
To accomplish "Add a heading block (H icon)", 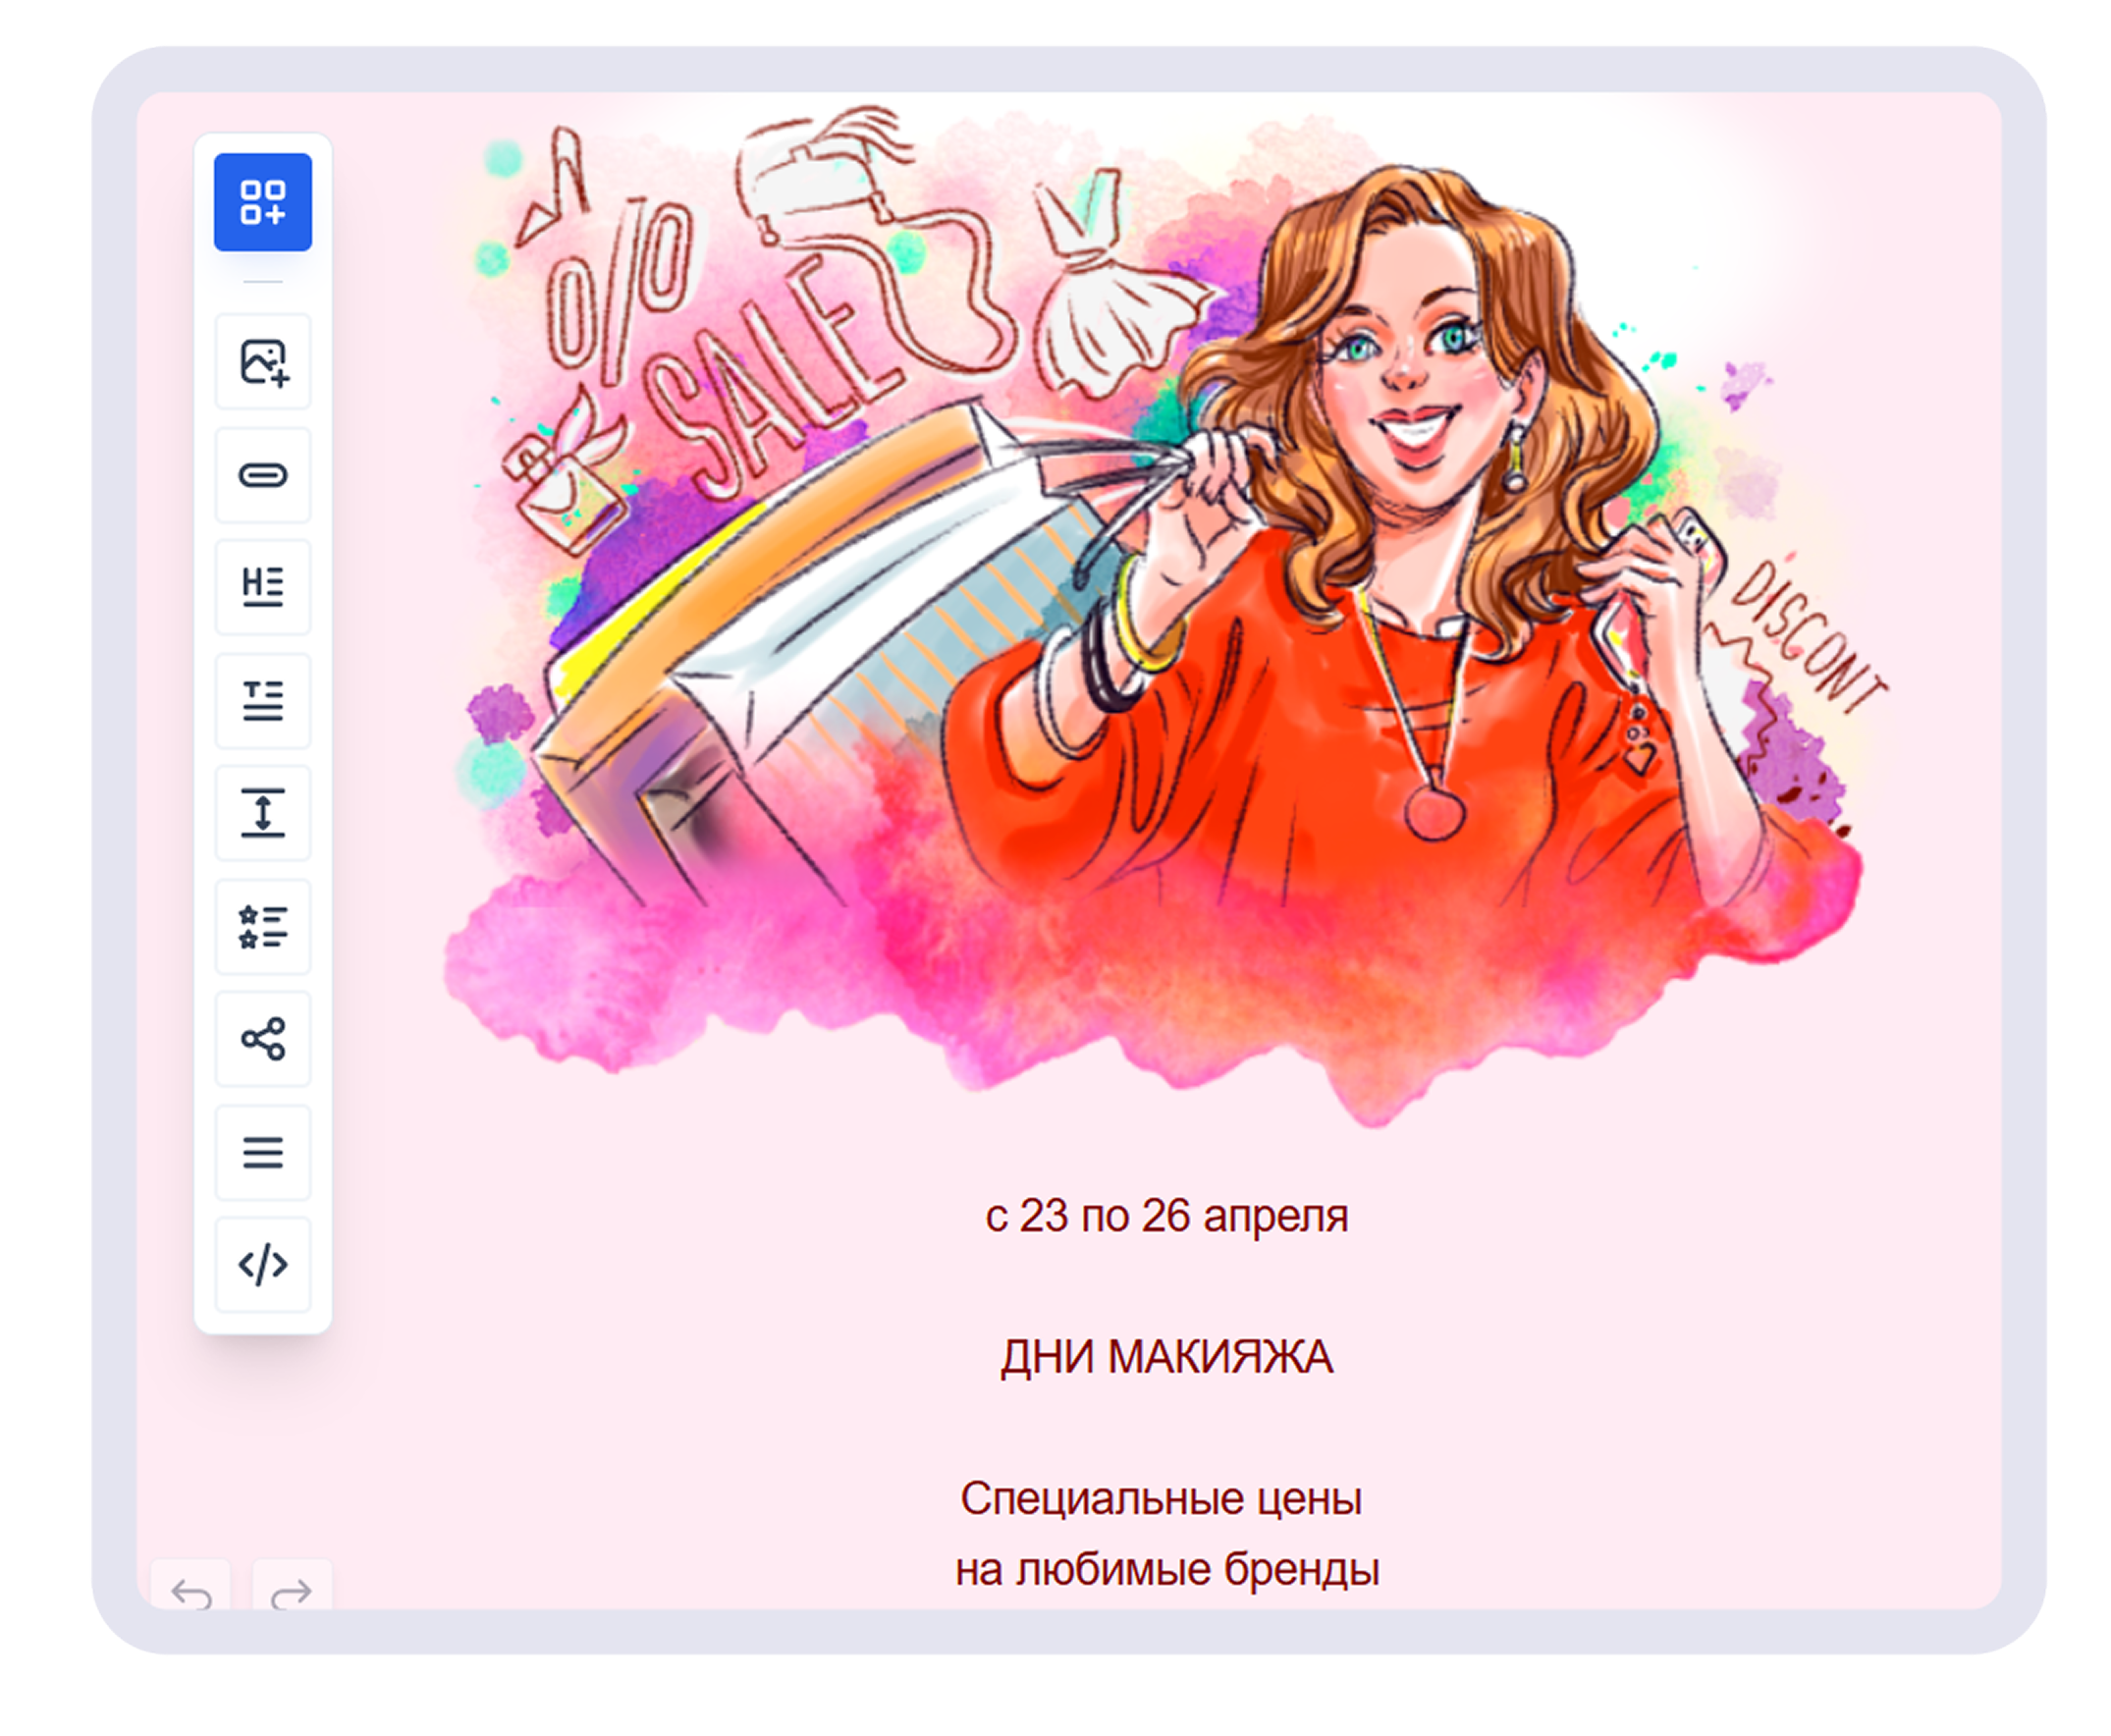I will click(263, 587).
